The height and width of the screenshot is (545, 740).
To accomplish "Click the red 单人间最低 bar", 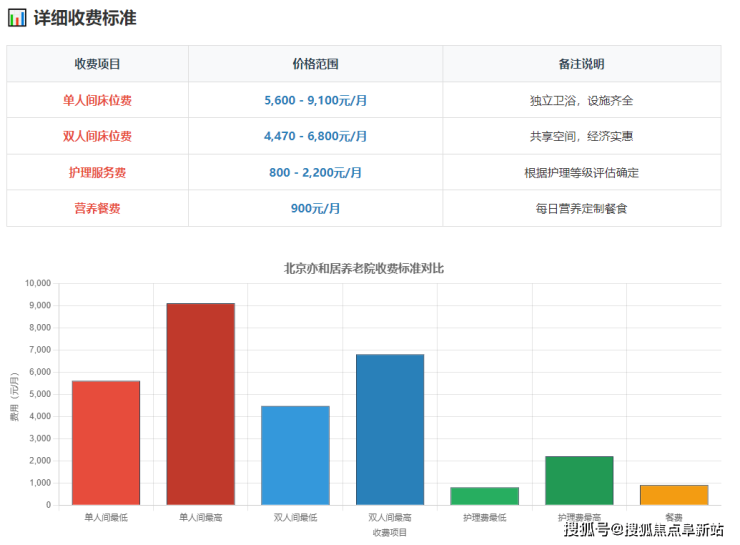I will click(106, 443).
